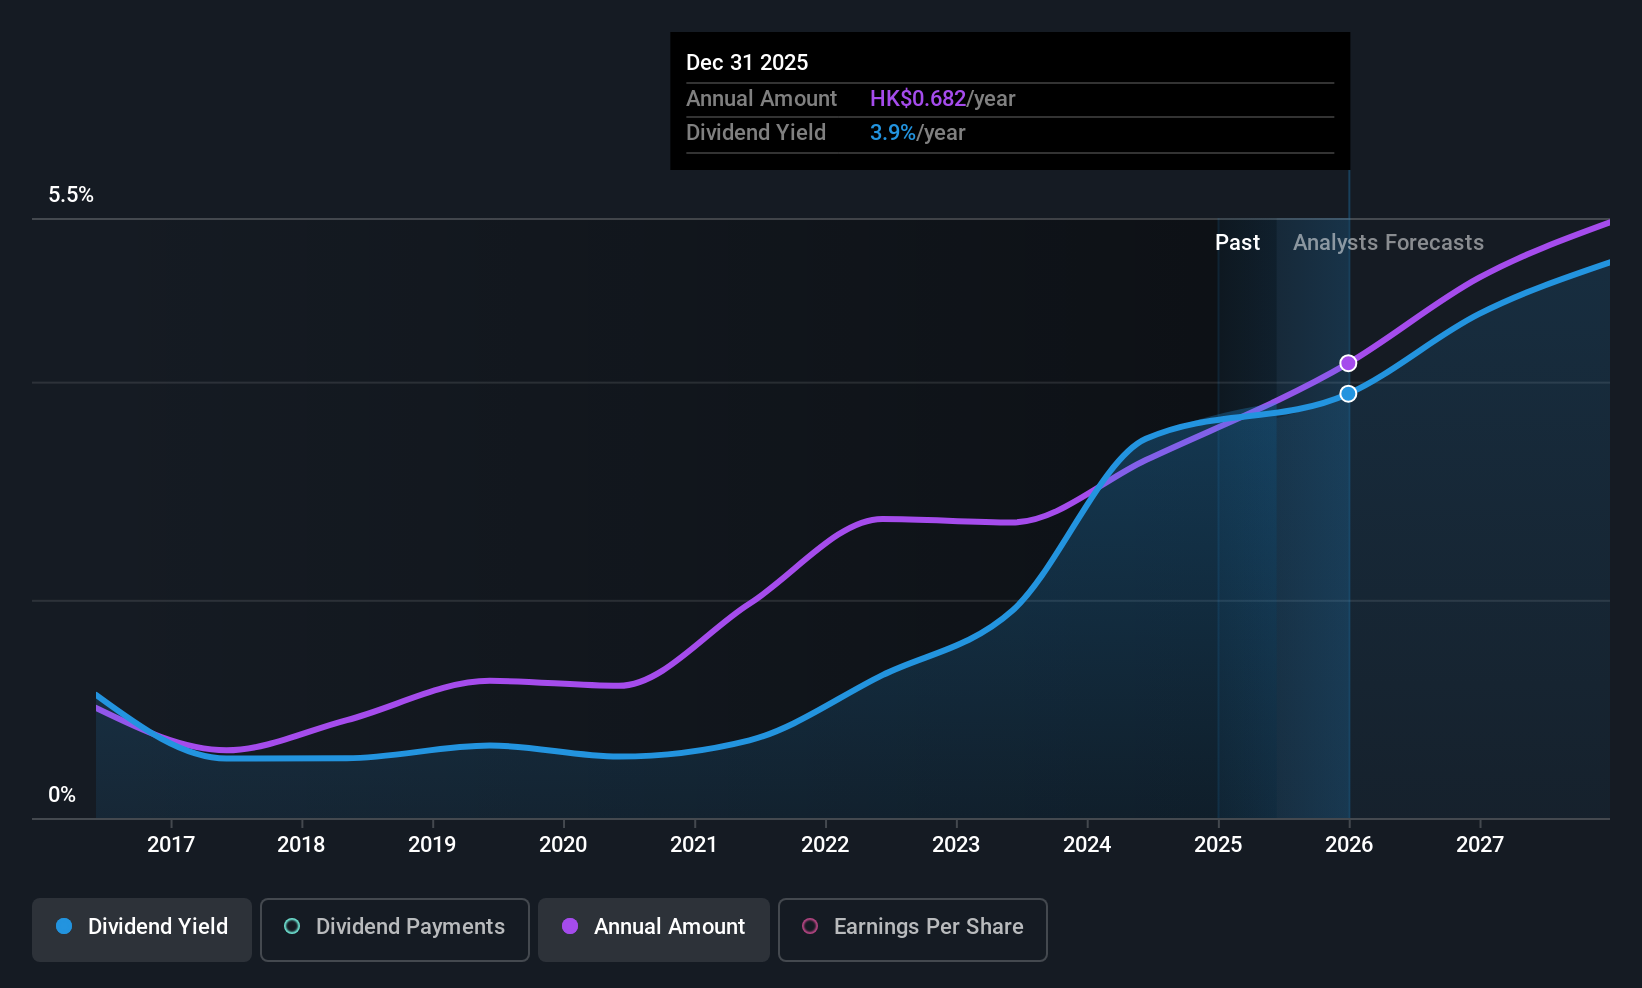Screen dimensions: 1642x988
Task: Click the Dec 31 2025 tooltip date heading
Action: coord(747,63)
